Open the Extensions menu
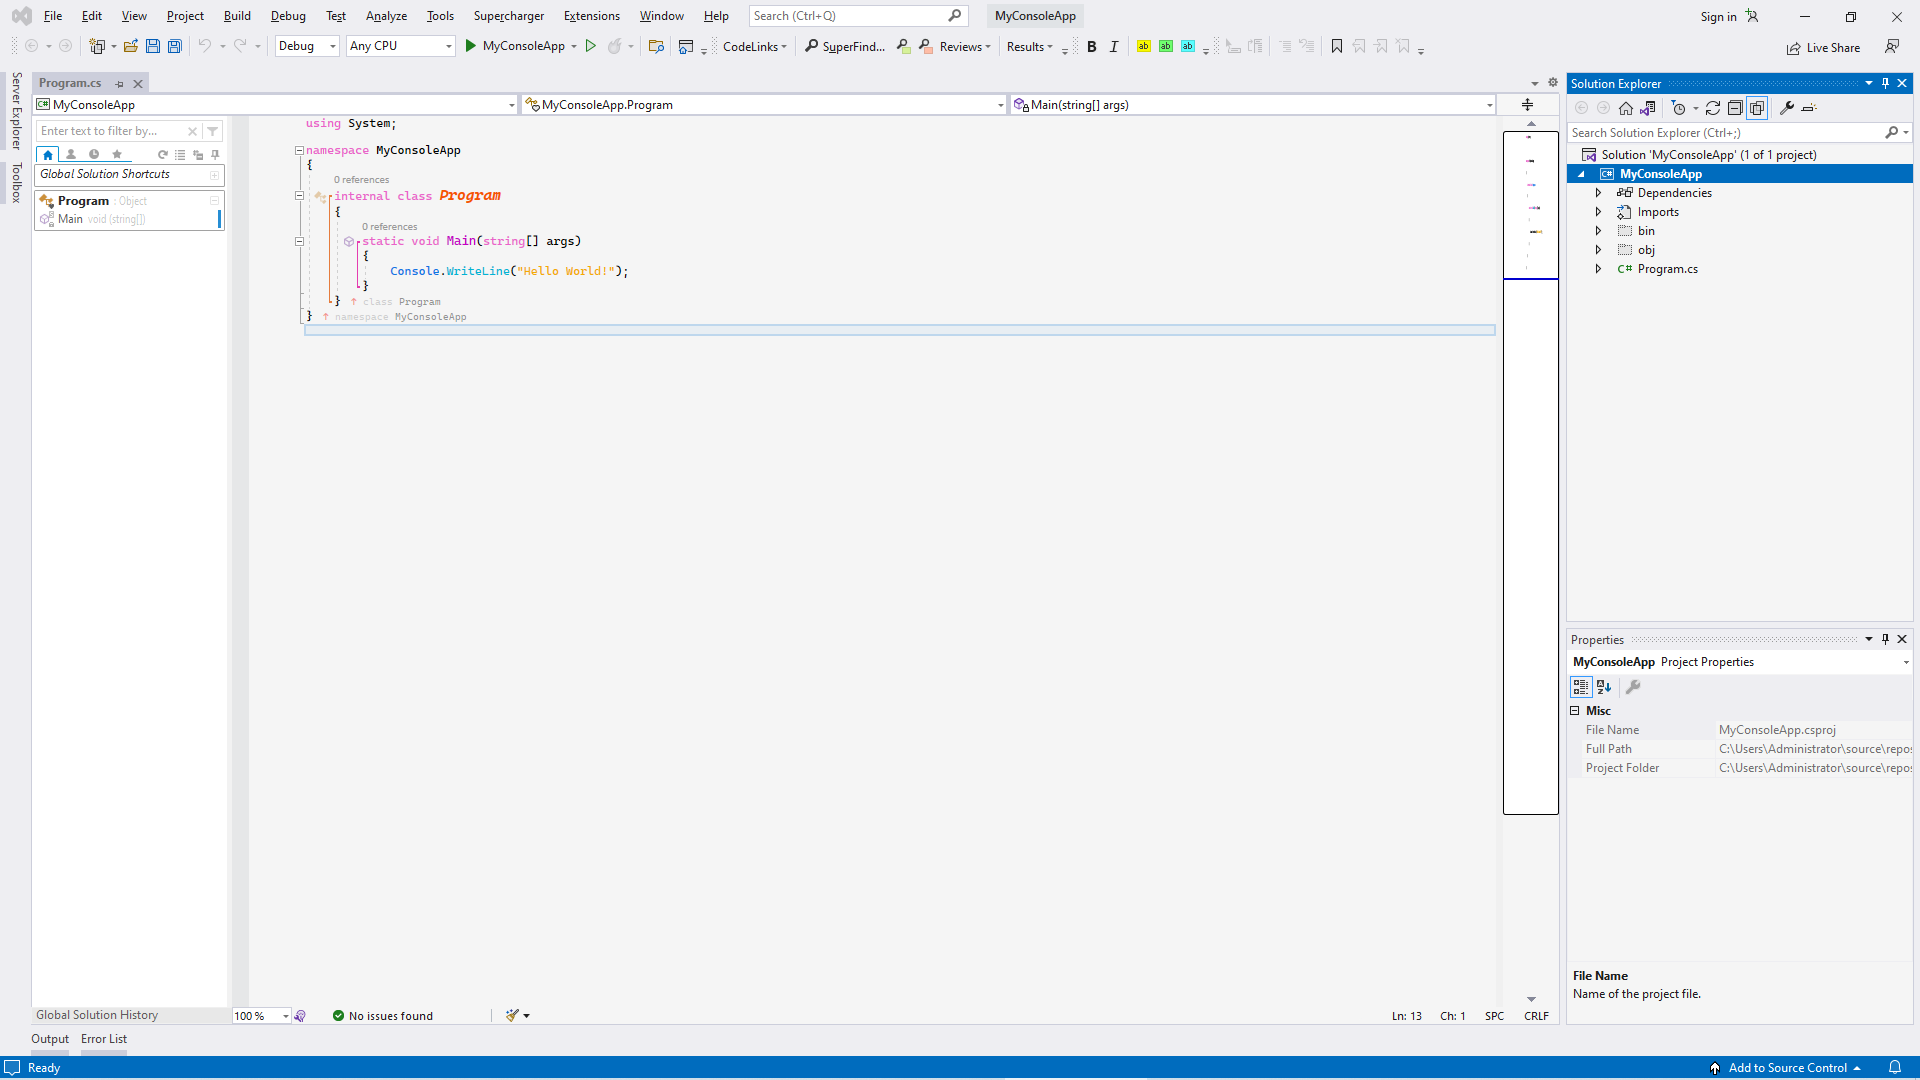Viewport: 1920px width, 1080px height. click(x=591, y=16)
